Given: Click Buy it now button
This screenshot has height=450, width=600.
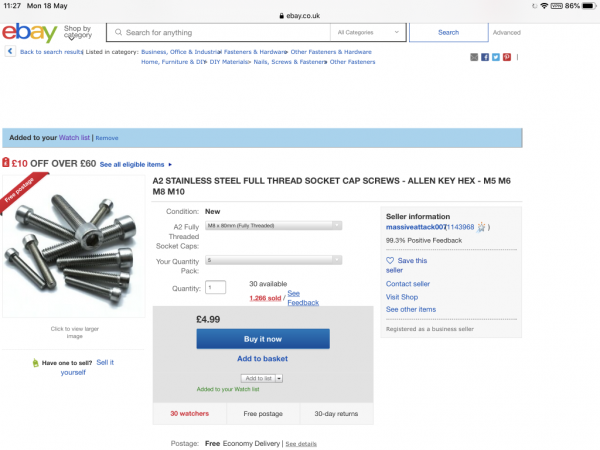Looking at the screenshot, I should coord(262,338).
